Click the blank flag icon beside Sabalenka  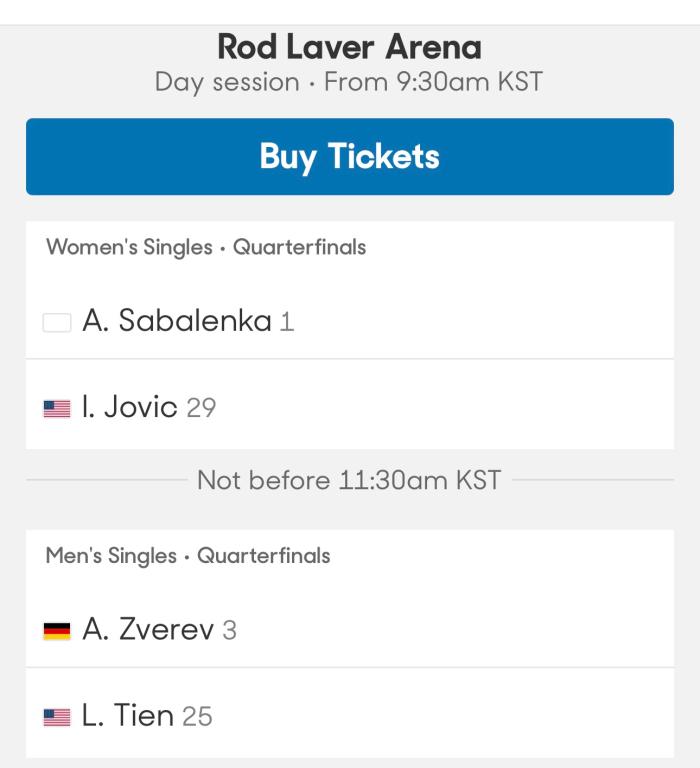point(57,323)
